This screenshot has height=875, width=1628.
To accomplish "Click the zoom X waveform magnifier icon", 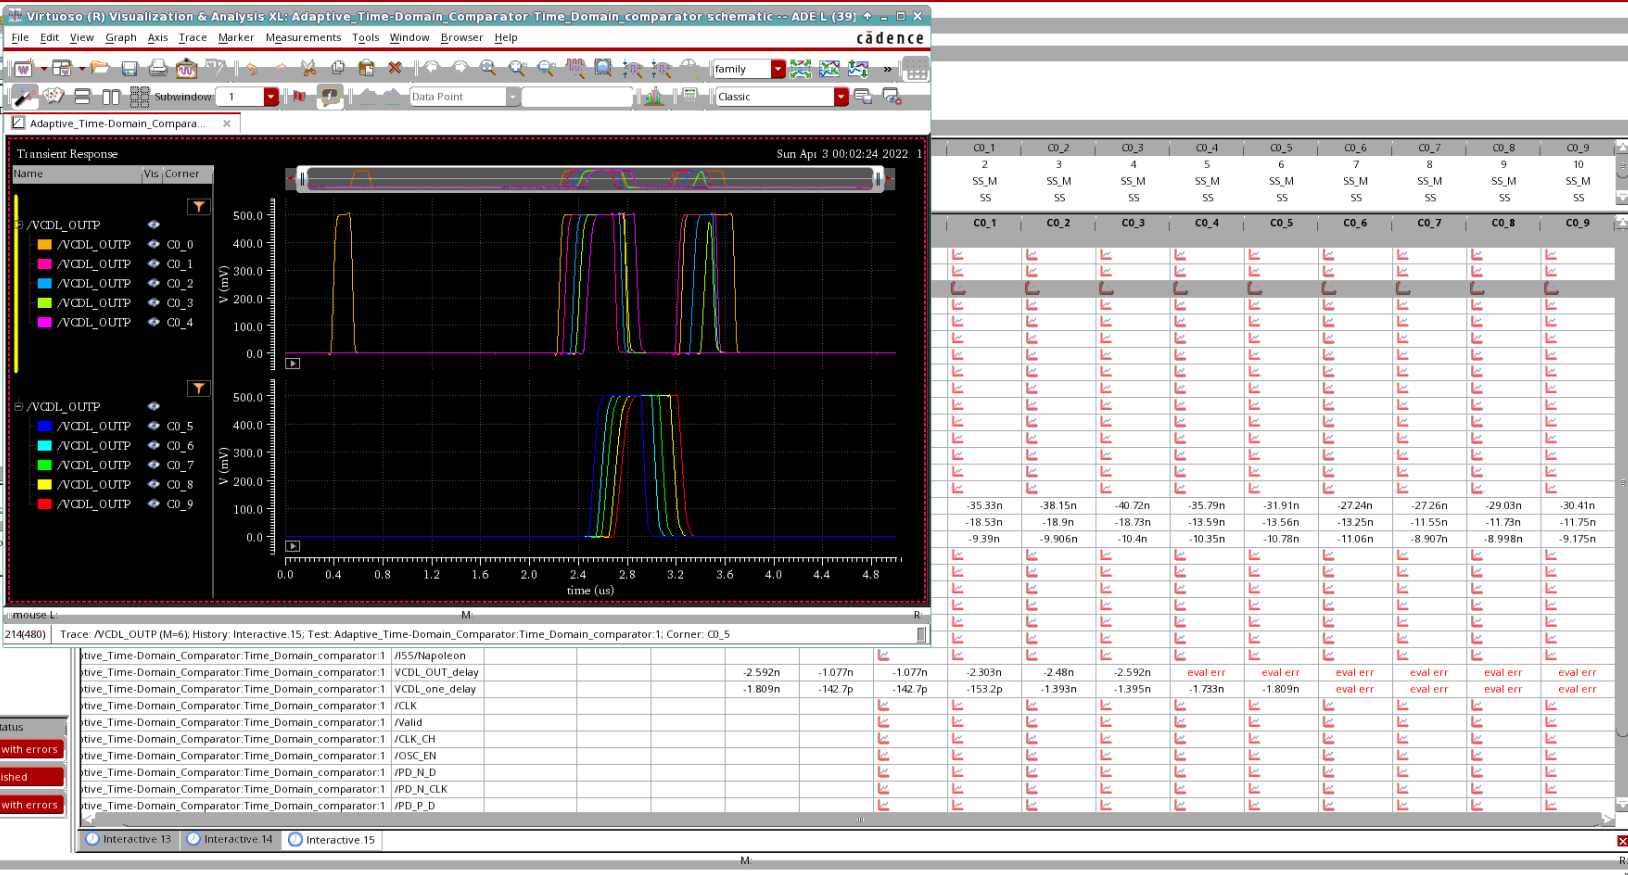I will tap(576, 68).
